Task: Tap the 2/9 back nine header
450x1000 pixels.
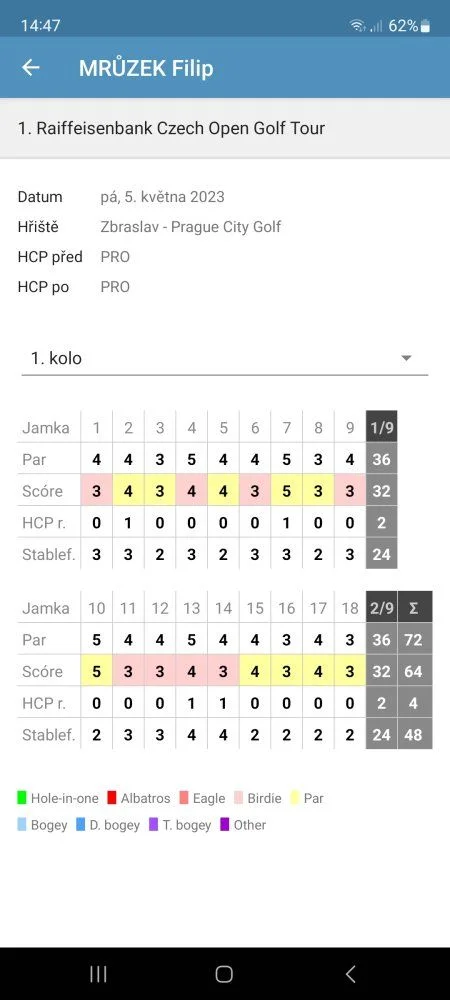Action: pos(381,607)
